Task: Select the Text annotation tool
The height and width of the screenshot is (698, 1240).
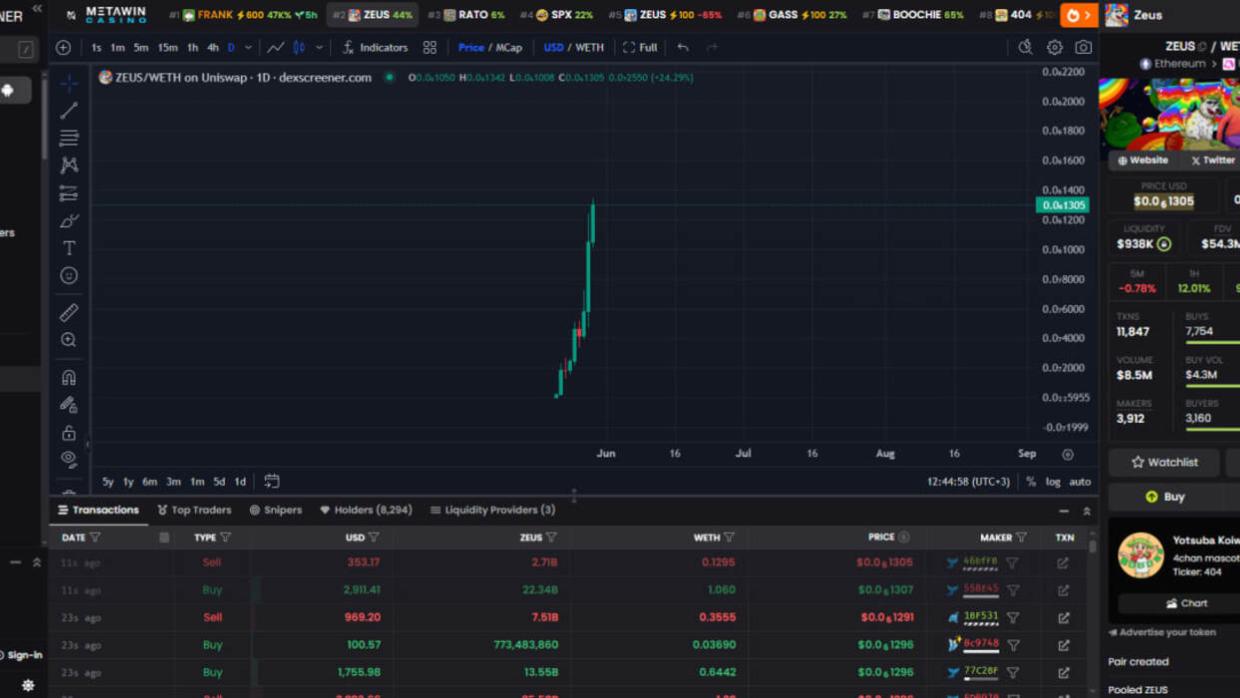Action: coord(69,248)
